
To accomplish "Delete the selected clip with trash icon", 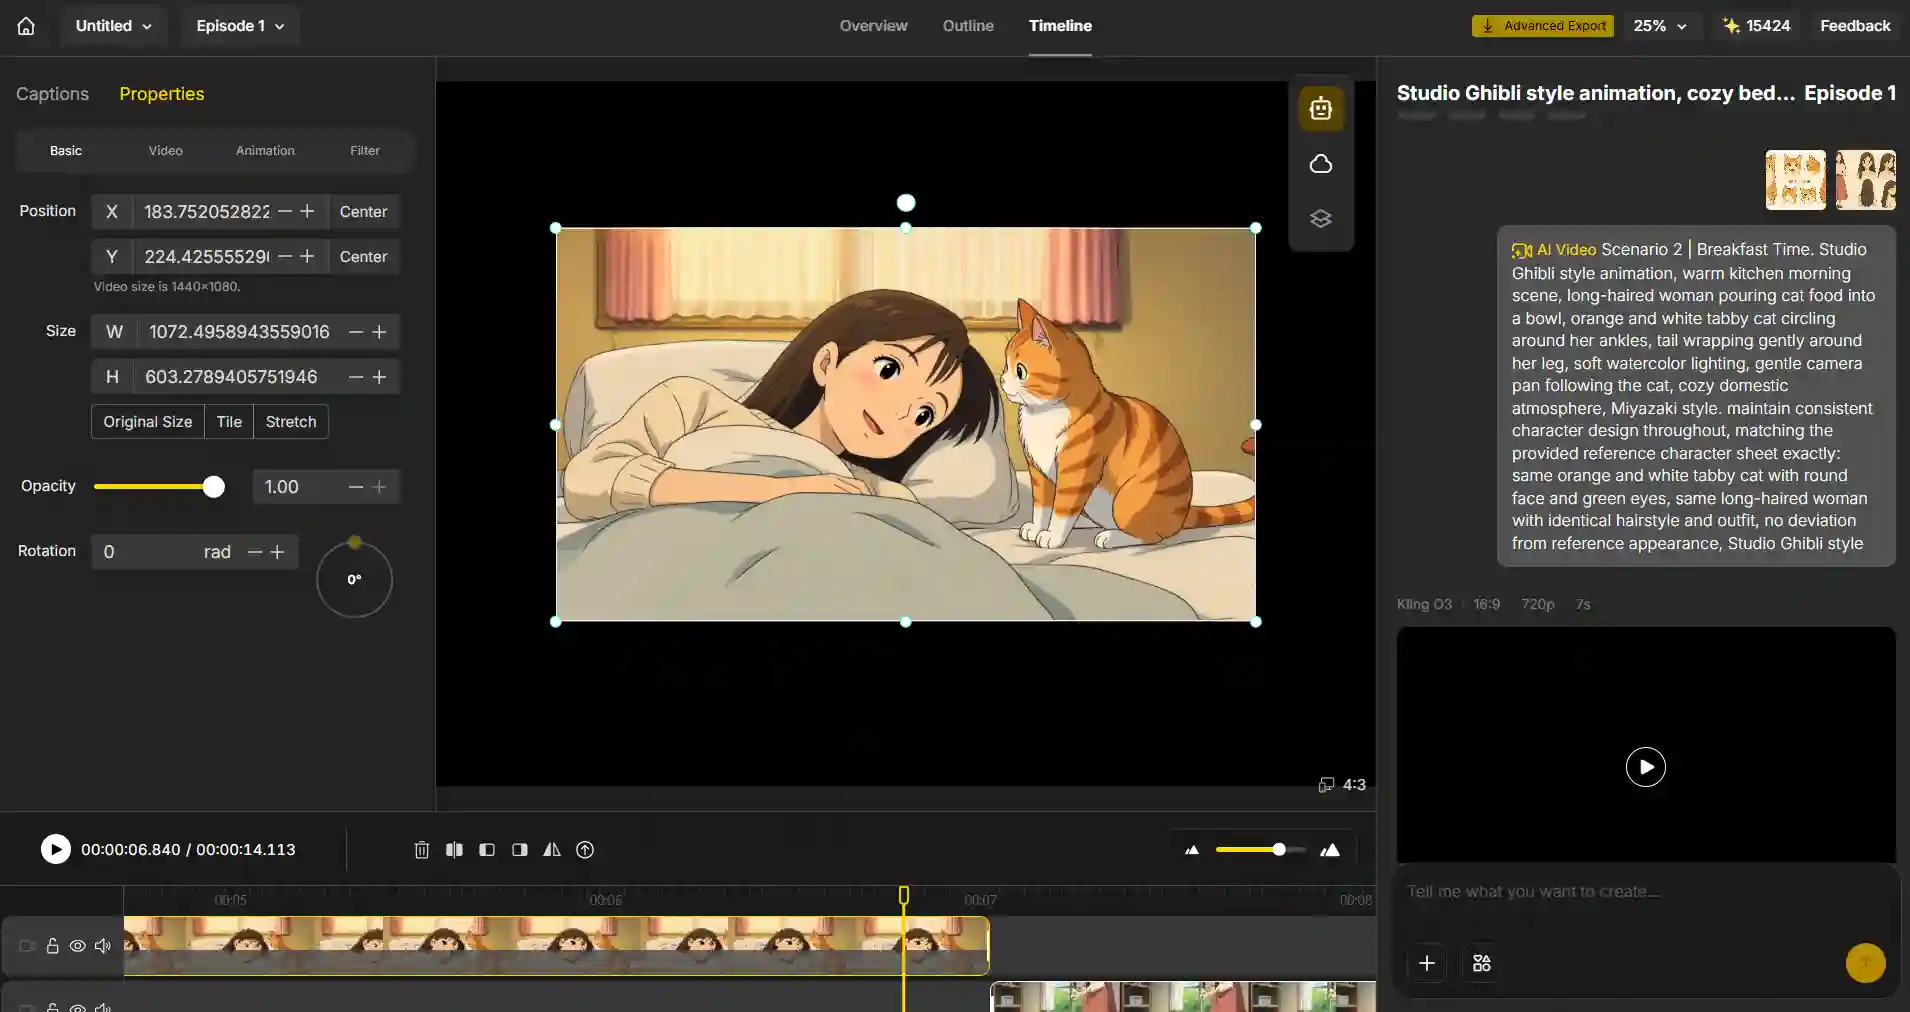I will [422, 850].
